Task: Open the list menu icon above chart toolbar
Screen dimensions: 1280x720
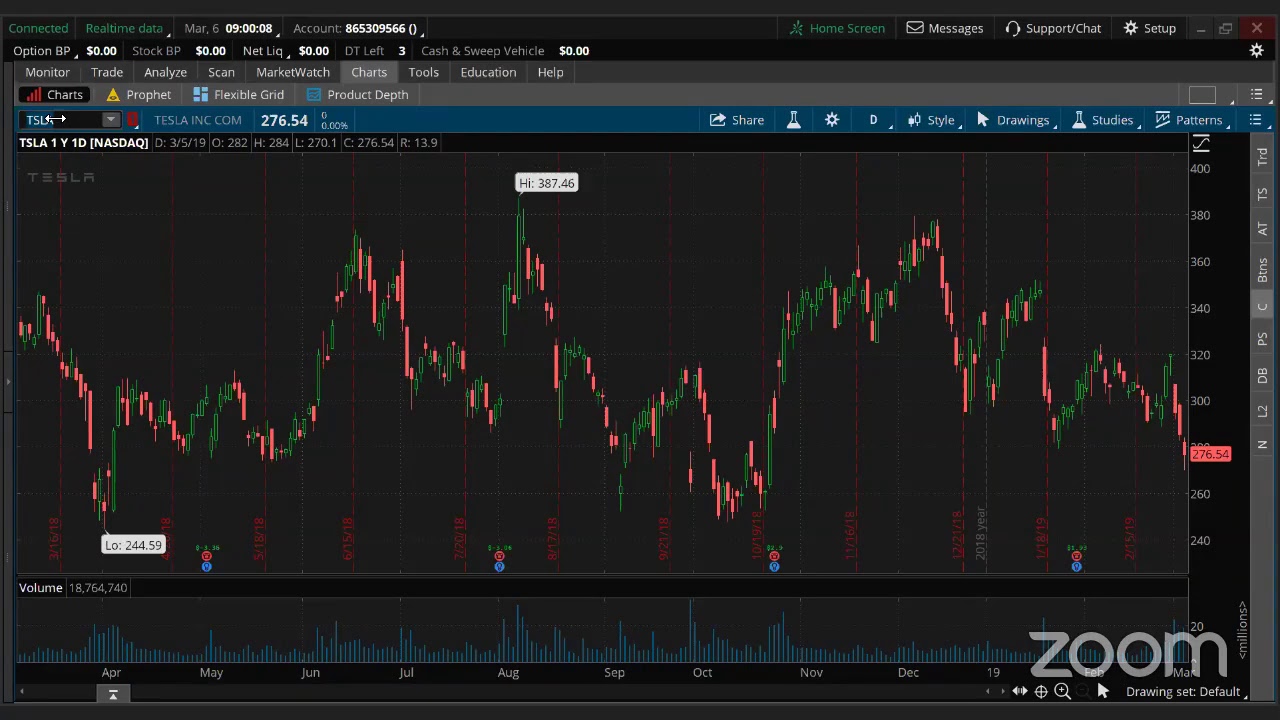Action: click(x=1257, y=95)
